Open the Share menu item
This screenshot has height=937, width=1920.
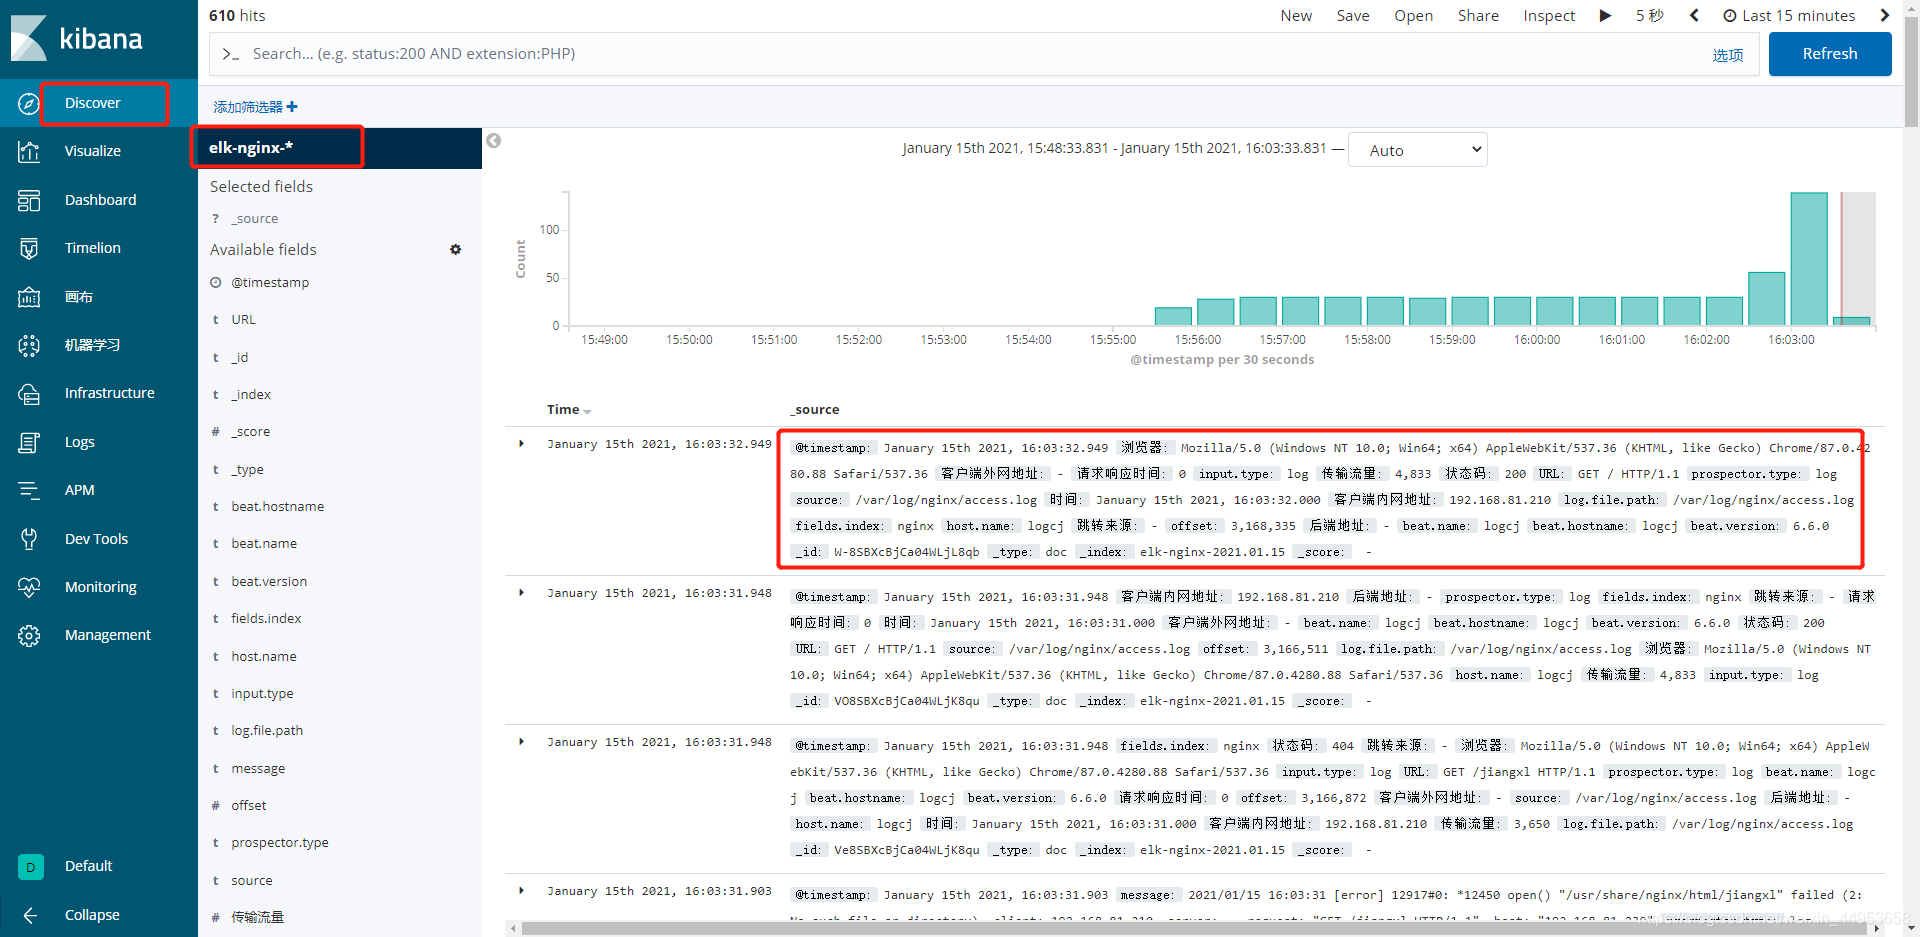[x=1478, y=15]
